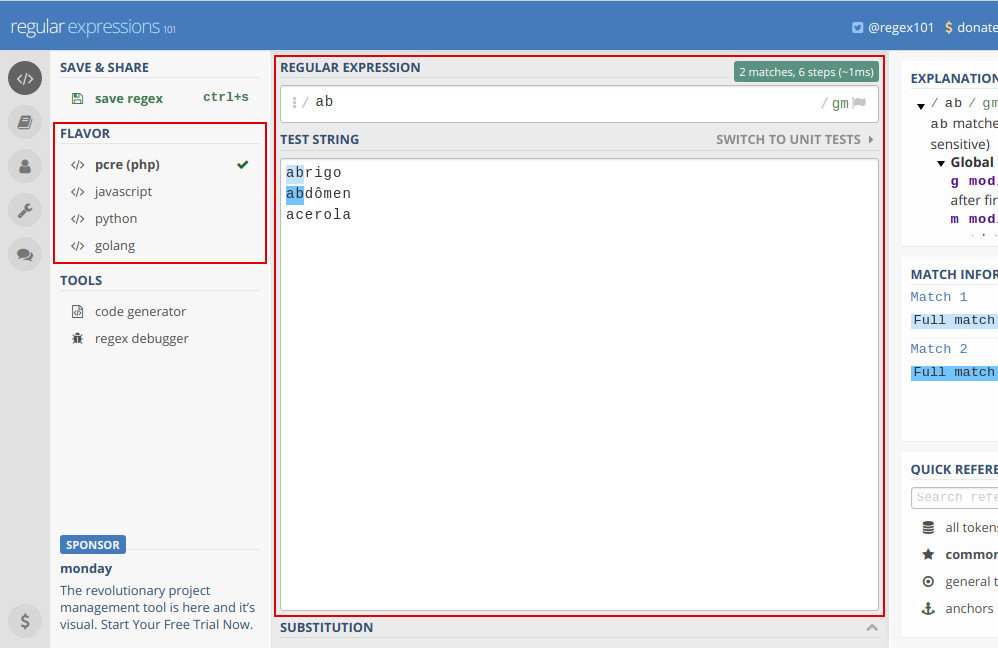The height and width of the screenshot is (648, 998).
Task: Collapse the explanation regex tree arrow
Action: coord(921,106)
